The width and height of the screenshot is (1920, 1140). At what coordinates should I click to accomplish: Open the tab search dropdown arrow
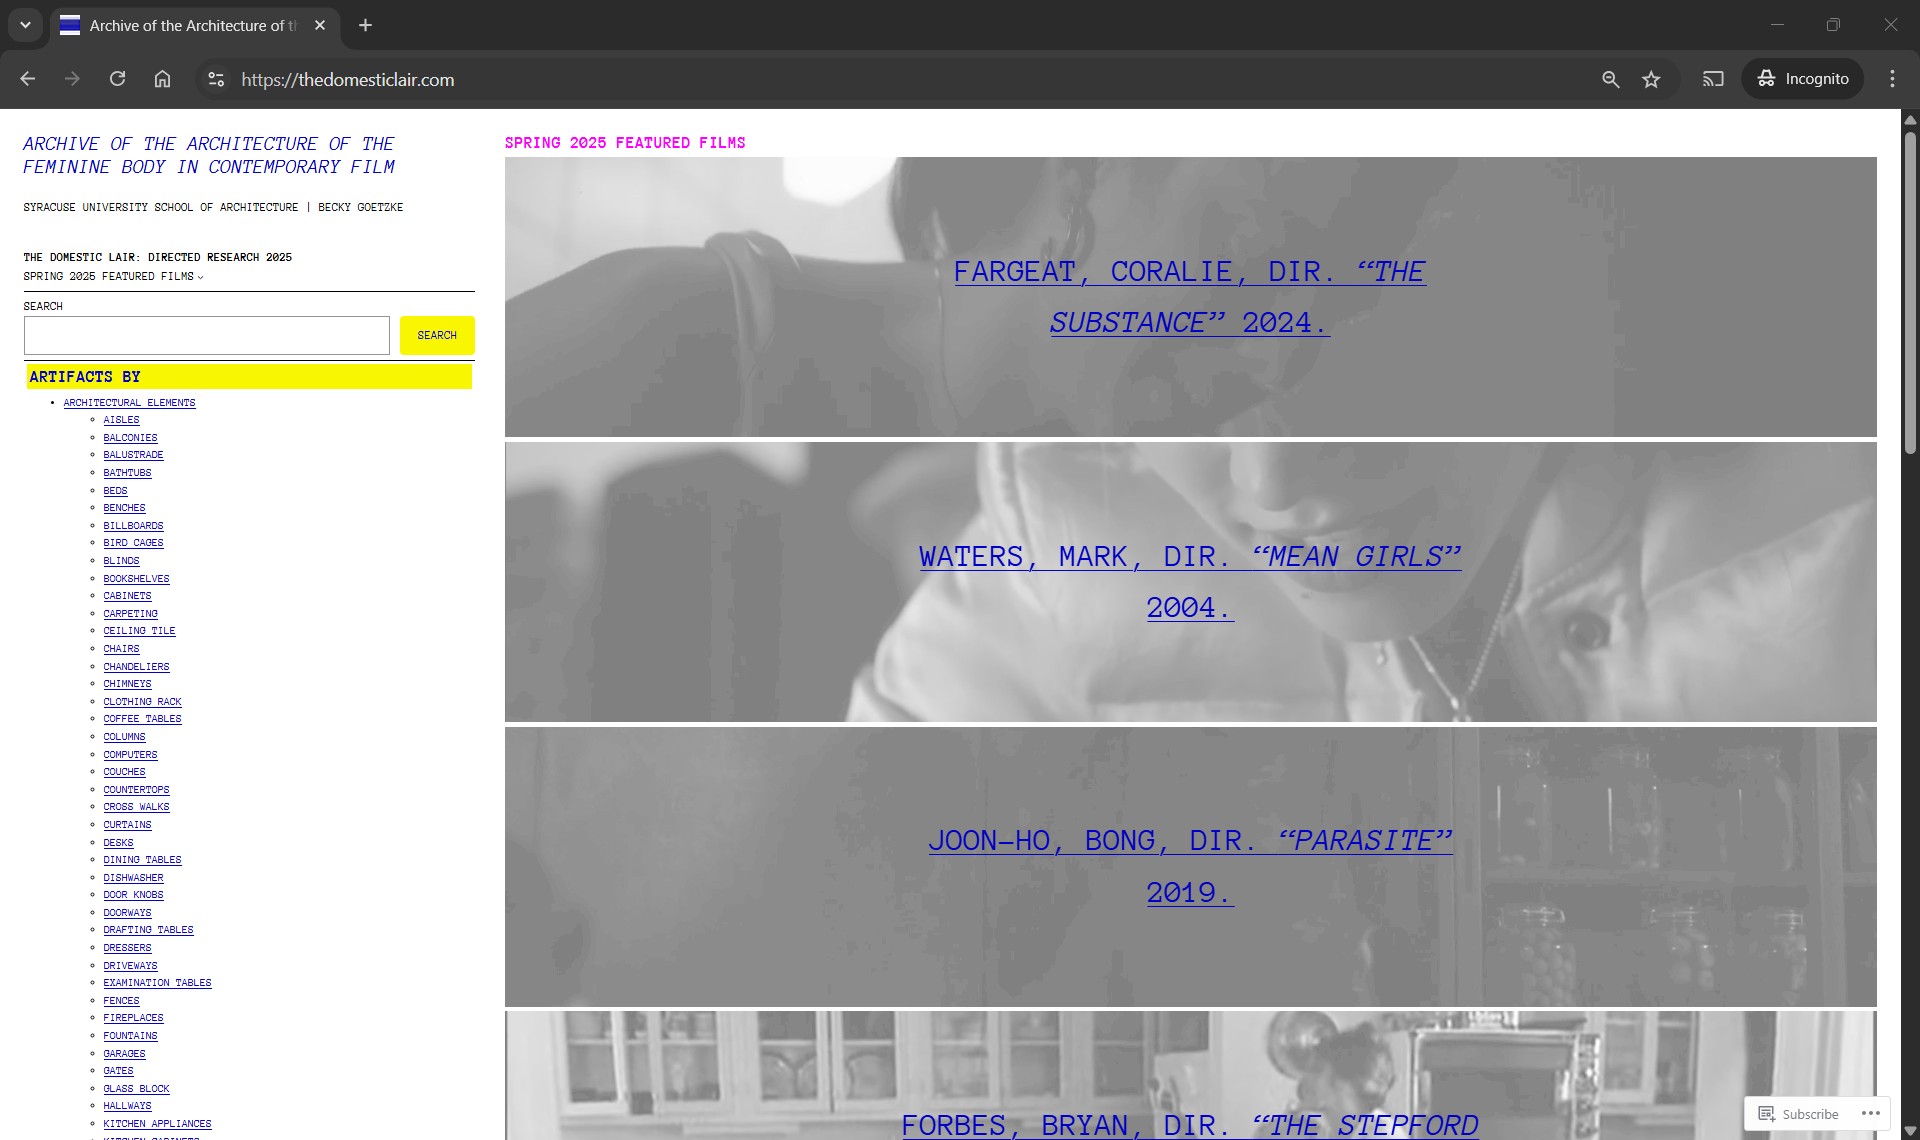[25, 25]
